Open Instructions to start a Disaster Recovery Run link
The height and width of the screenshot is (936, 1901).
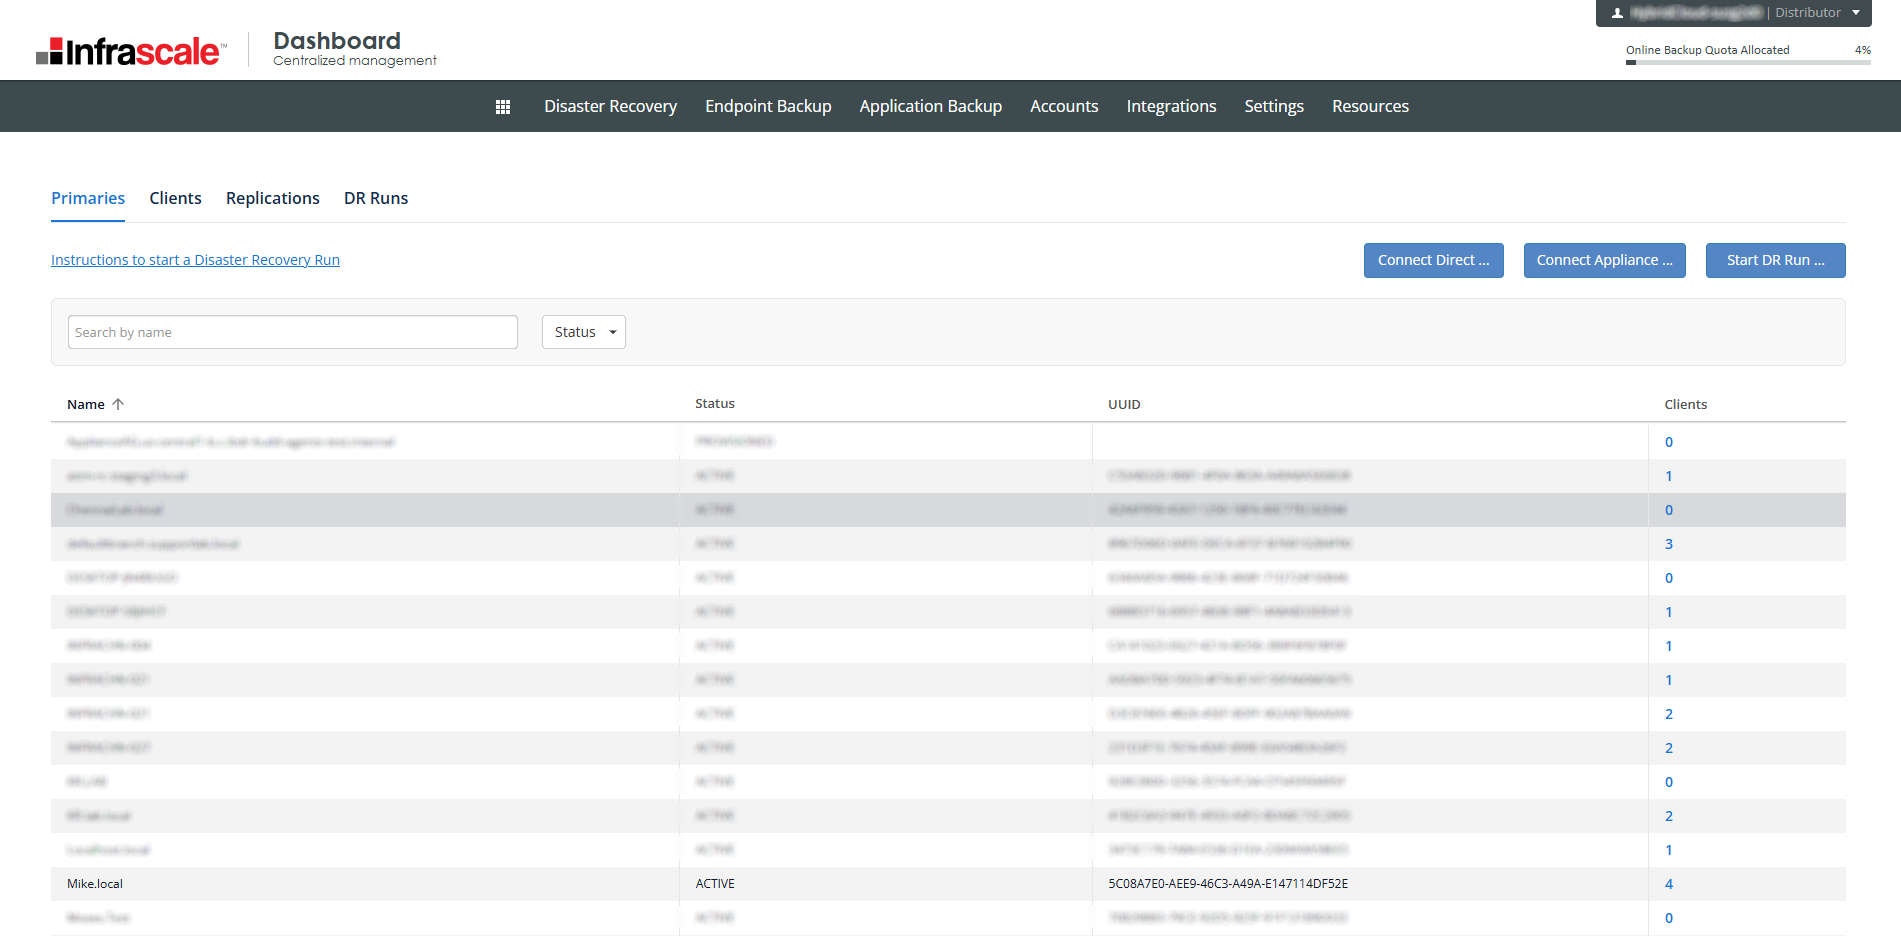(x=195, y=260)
